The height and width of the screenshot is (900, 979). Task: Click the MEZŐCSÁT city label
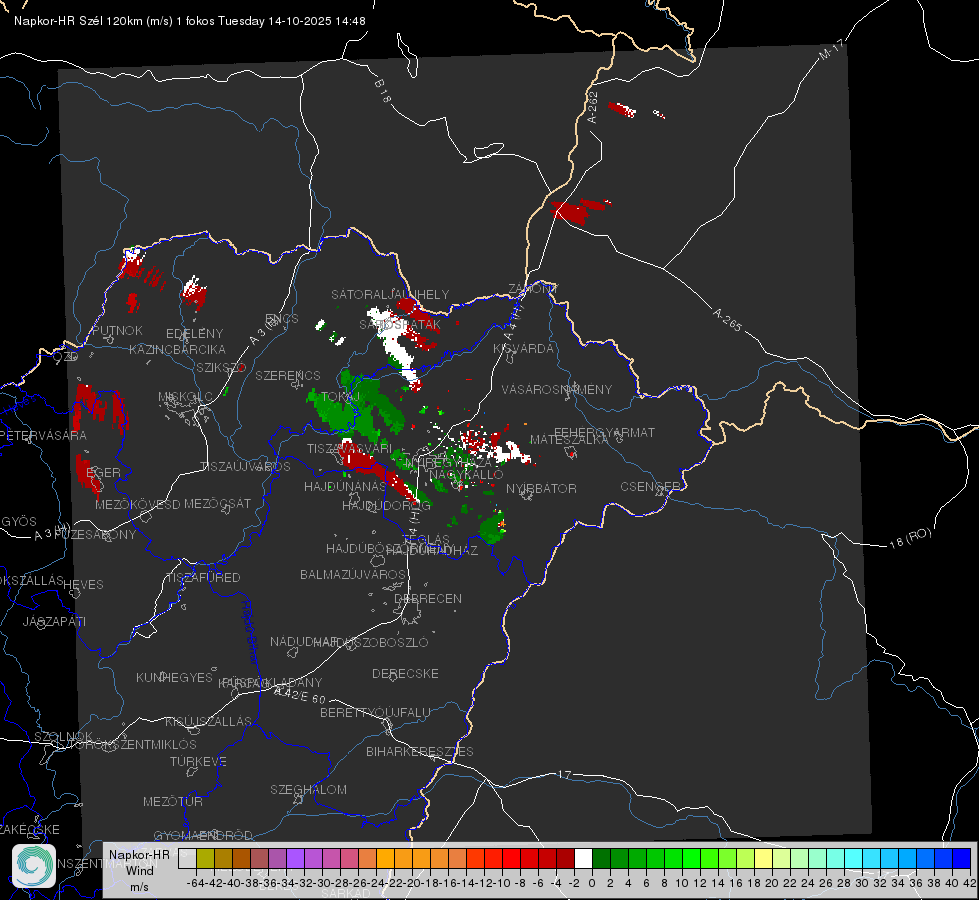click(217, 503)
